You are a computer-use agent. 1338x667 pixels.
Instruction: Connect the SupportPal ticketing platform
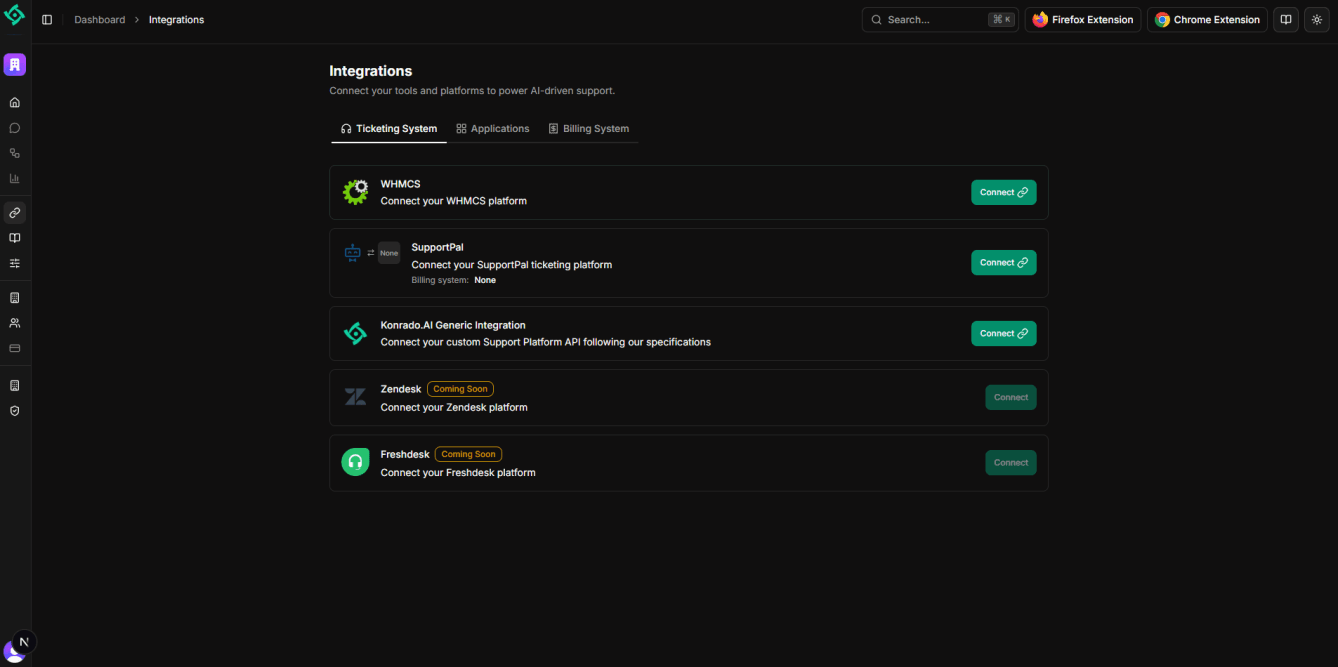[x=1004, y=263]
